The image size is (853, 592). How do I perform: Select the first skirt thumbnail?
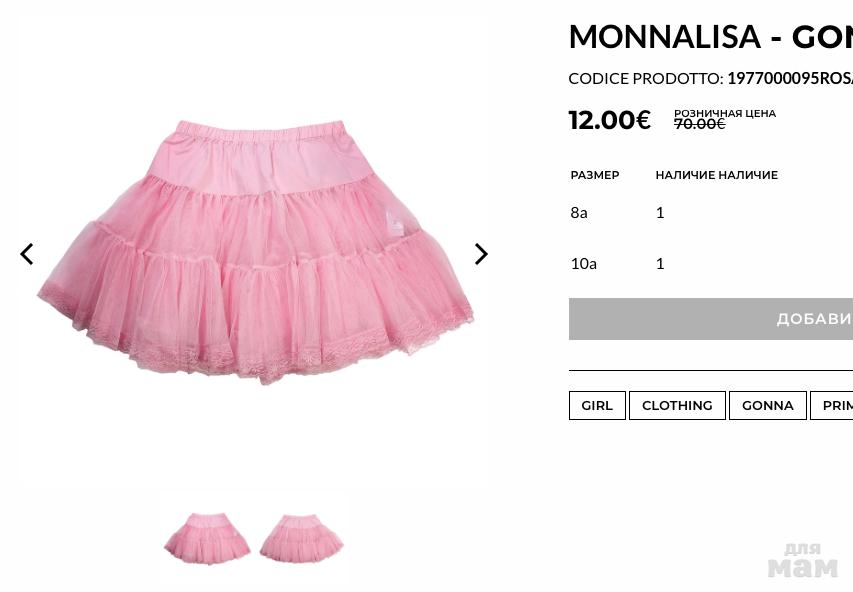click(207, 538)
